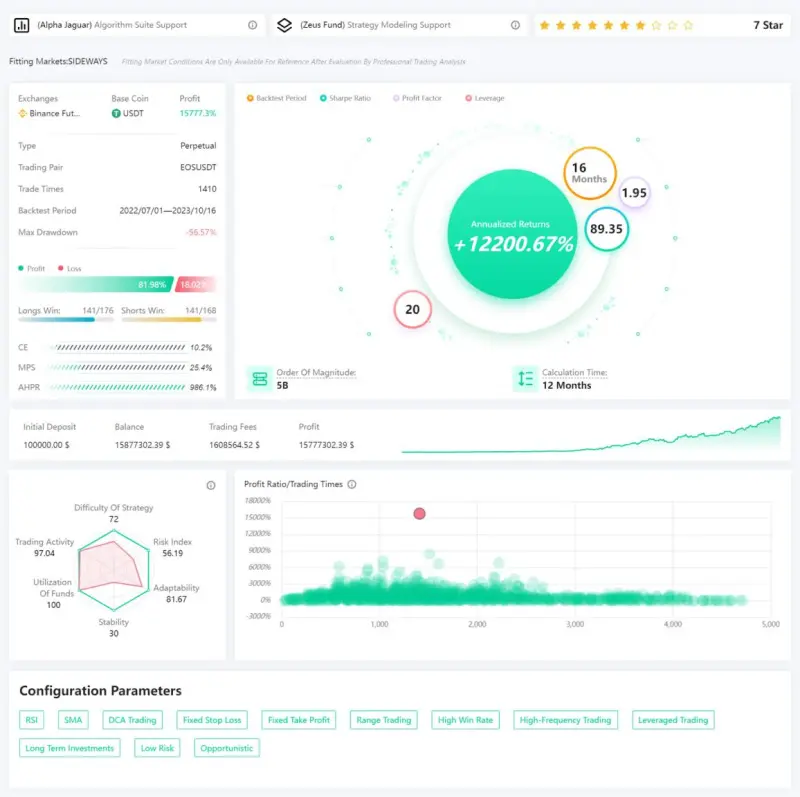
Task: Click the 16 Months backtest bubble
Action: coord(589,173)
